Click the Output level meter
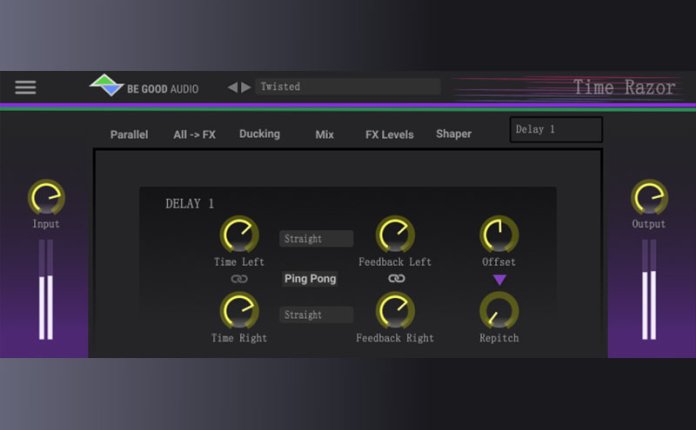This screenshot has width=696, height=430. 649,290
